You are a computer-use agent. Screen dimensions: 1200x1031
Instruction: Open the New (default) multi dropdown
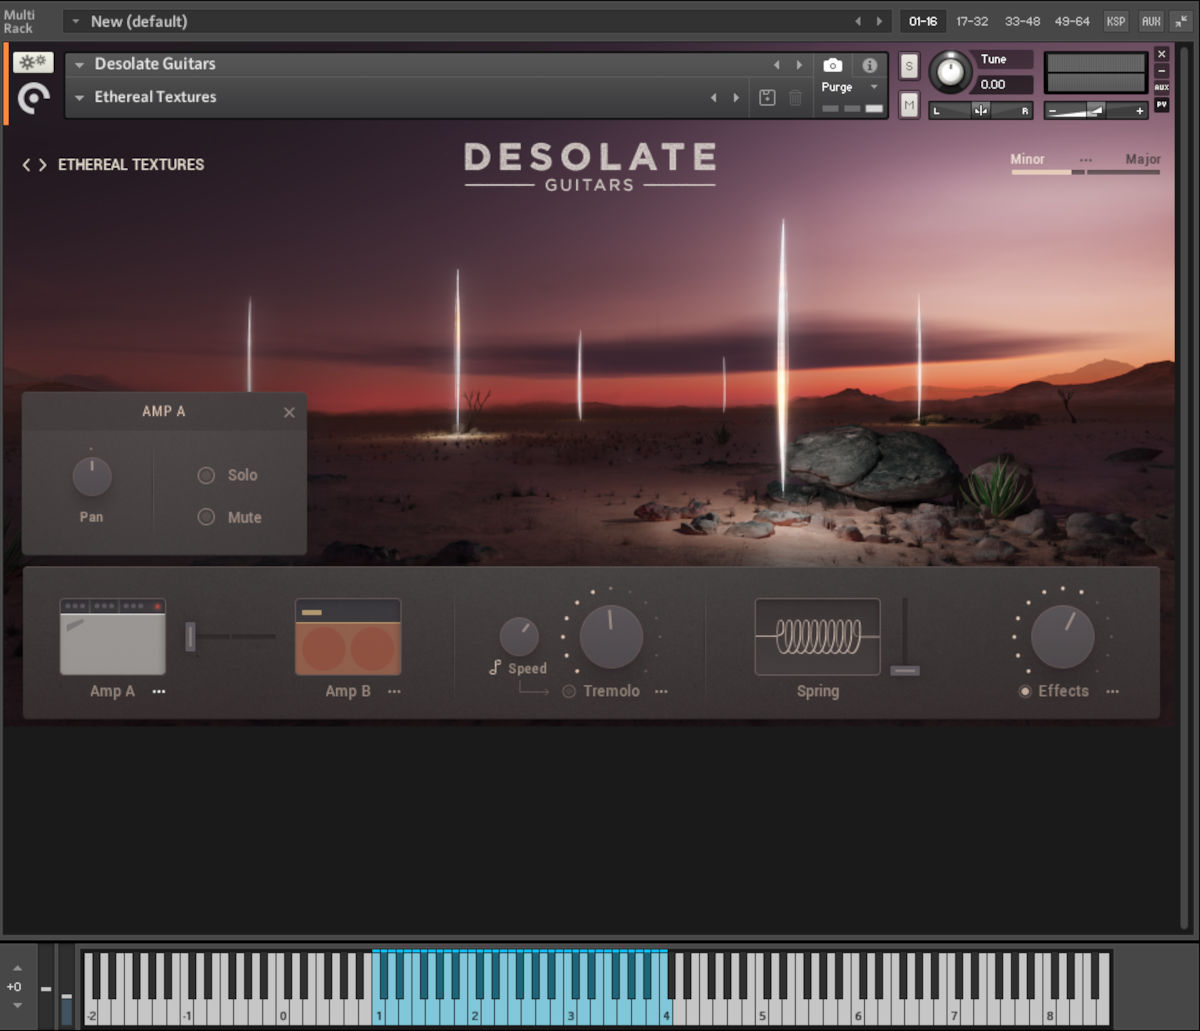(75, 21)
